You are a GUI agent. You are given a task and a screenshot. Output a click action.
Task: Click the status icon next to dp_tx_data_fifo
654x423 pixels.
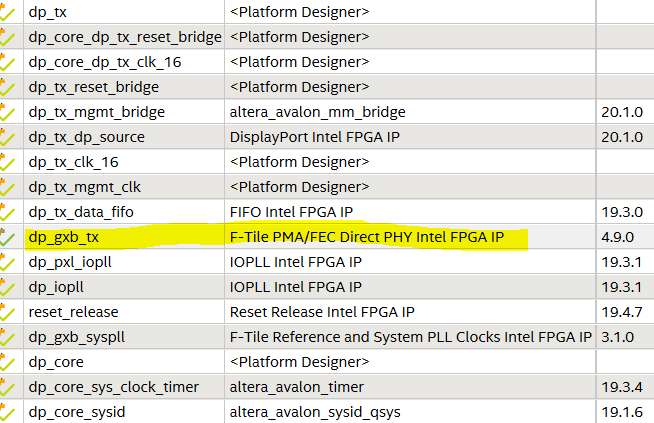coord(8,212)
